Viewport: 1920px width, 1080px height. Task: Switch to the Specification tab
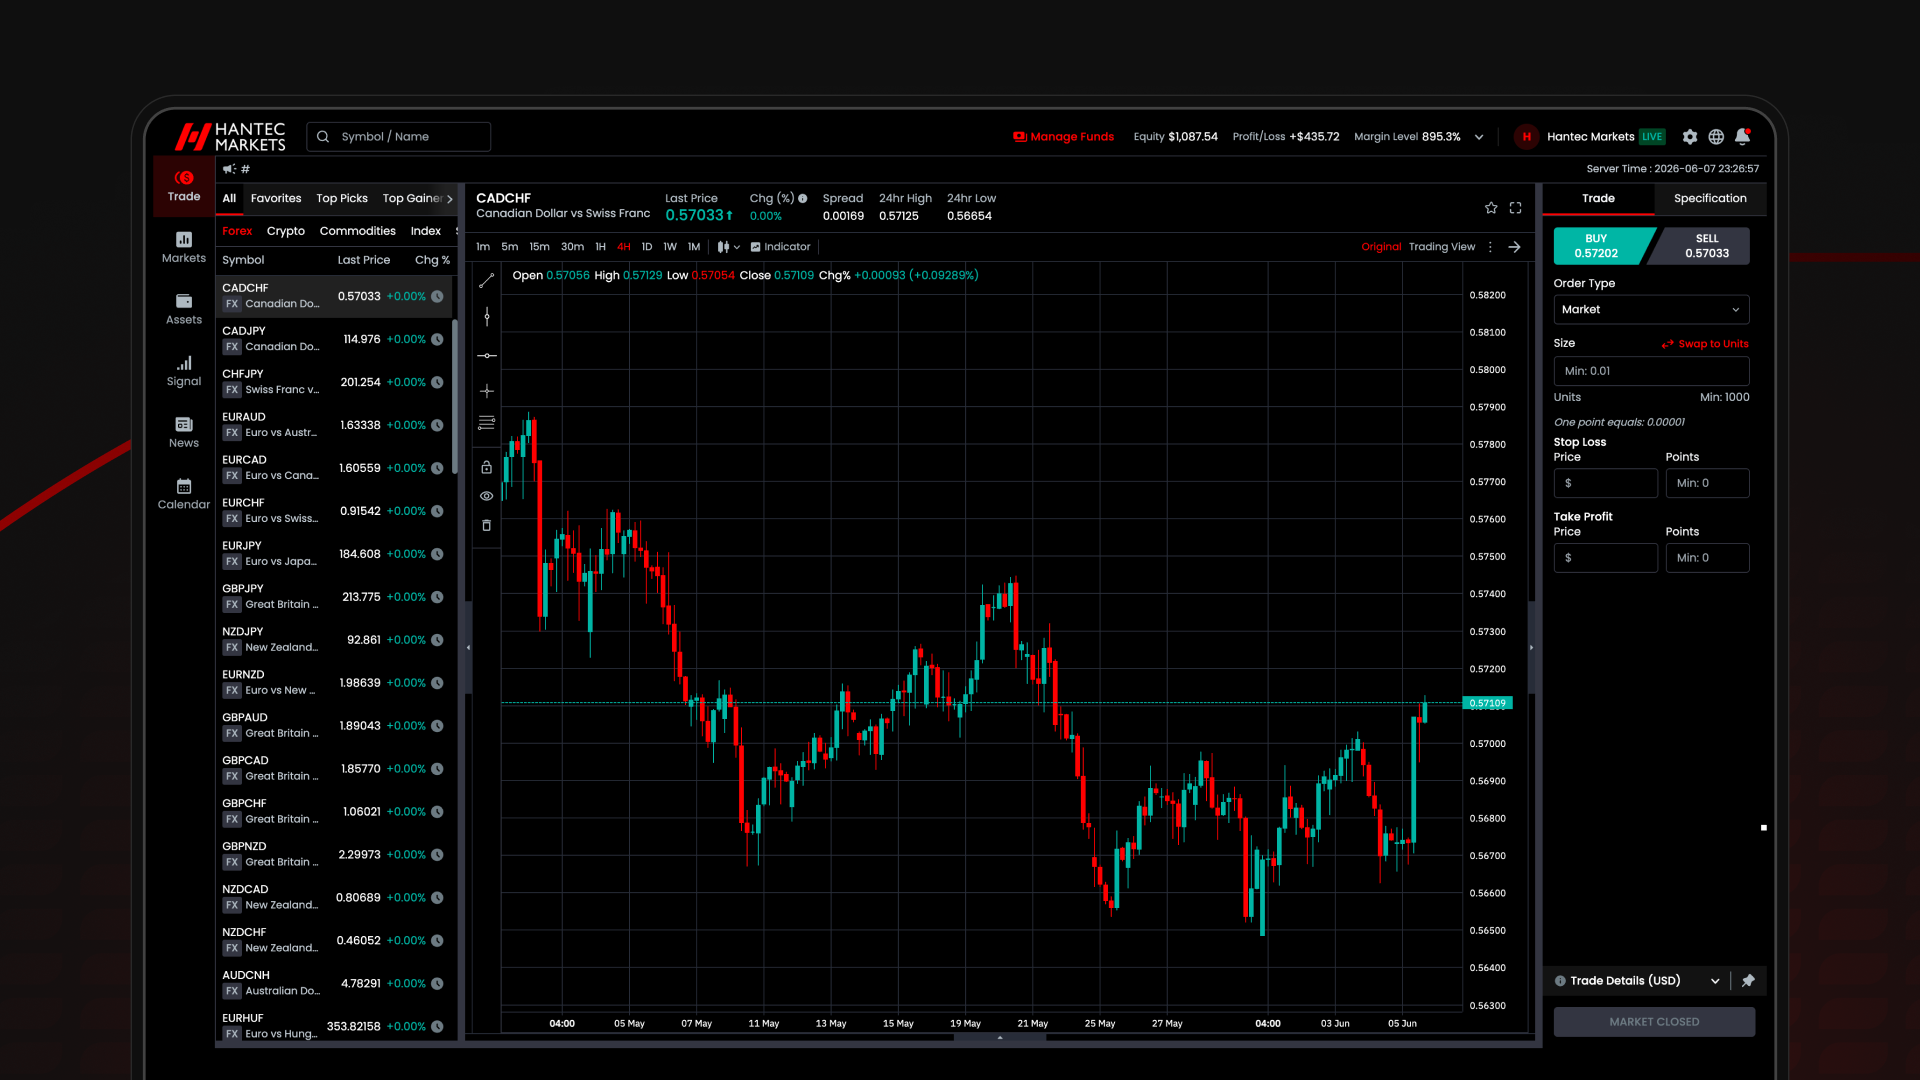[1710, 198]
